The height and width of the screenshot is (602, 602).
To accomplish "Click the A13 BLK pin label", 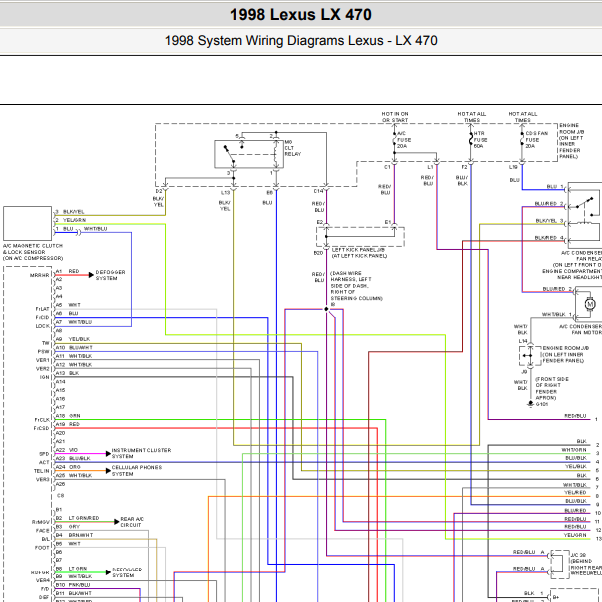I will 67,373.
